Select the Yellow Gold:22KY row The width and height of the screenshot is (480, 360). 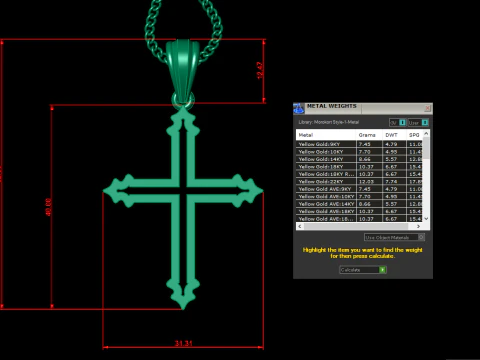pos(359,181)
